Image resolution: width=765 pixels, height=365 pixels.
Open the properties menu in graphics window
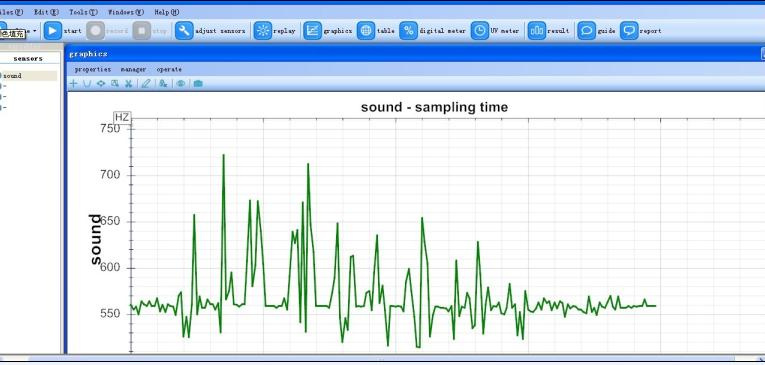click(93, 69)
